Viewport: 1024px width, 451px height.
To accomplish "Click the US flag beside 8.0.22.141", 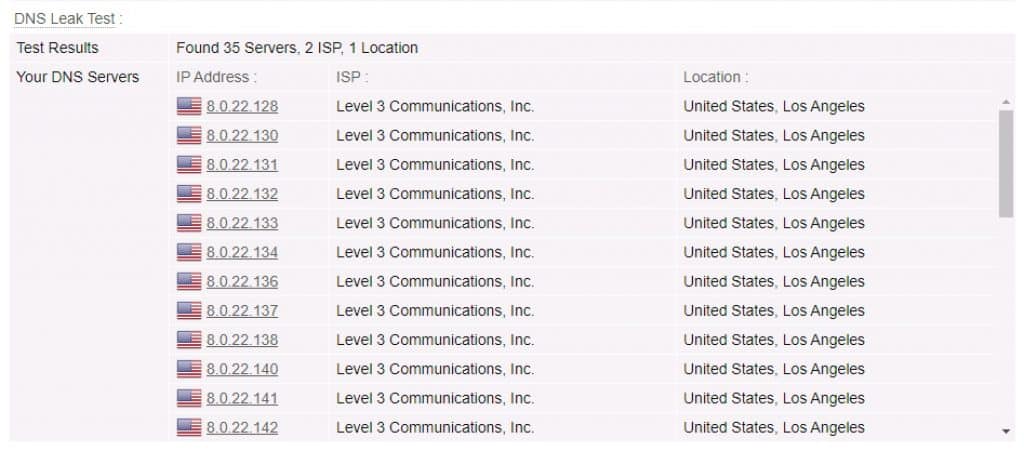I will (x=189, y=399).
